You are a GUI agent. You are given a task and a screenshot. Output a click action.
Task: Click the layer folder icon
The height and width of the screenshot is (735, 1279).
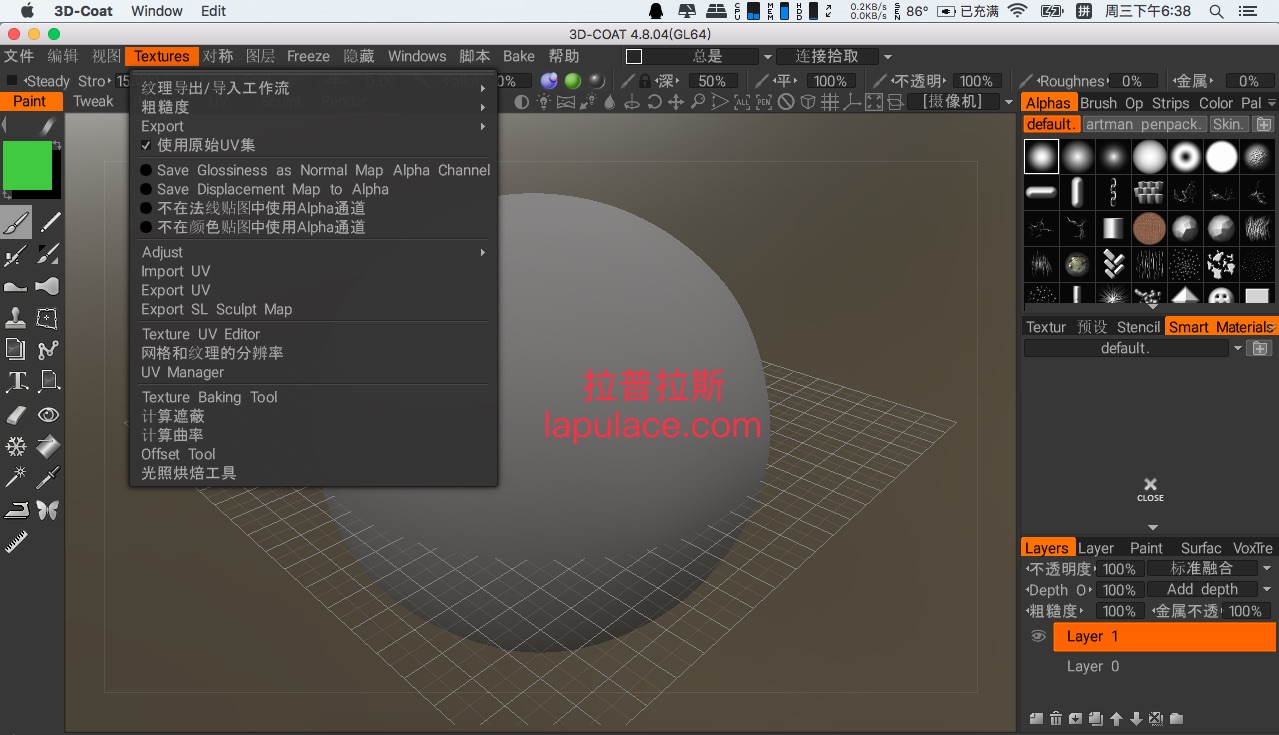click(1176, 718)
